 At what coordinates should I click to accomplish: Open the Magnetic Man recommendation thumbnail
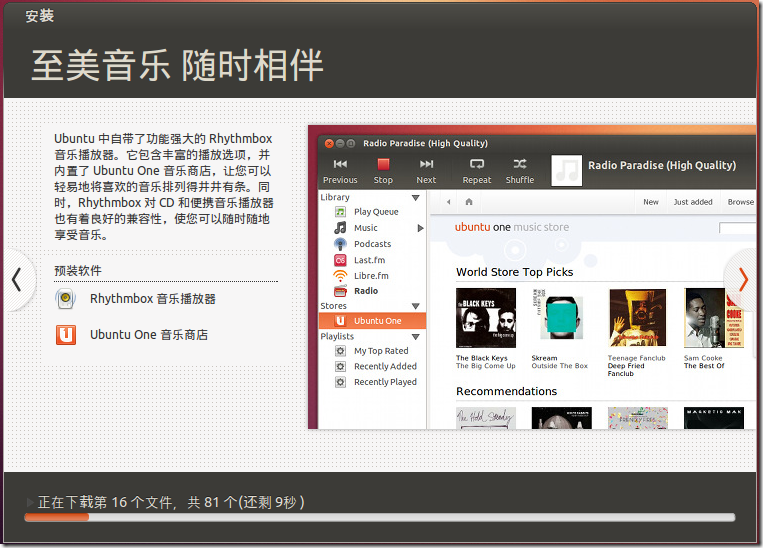tap(714, 418)
